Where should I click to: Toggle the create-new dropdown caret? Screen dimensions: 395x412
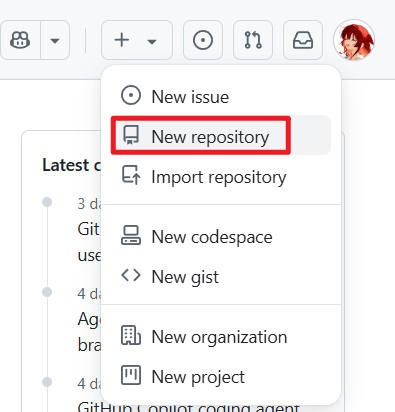pyautogui.click(x=152, y=41)
